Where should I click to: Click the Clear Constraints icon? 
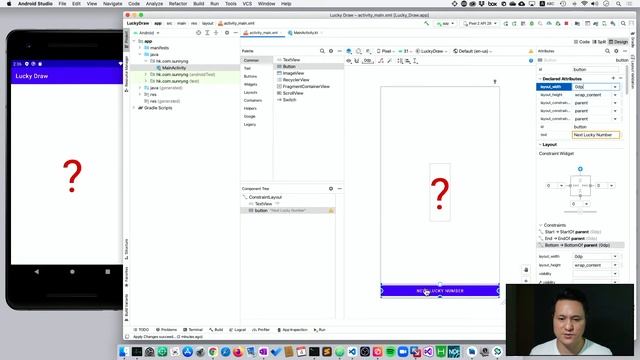[381, 61]
